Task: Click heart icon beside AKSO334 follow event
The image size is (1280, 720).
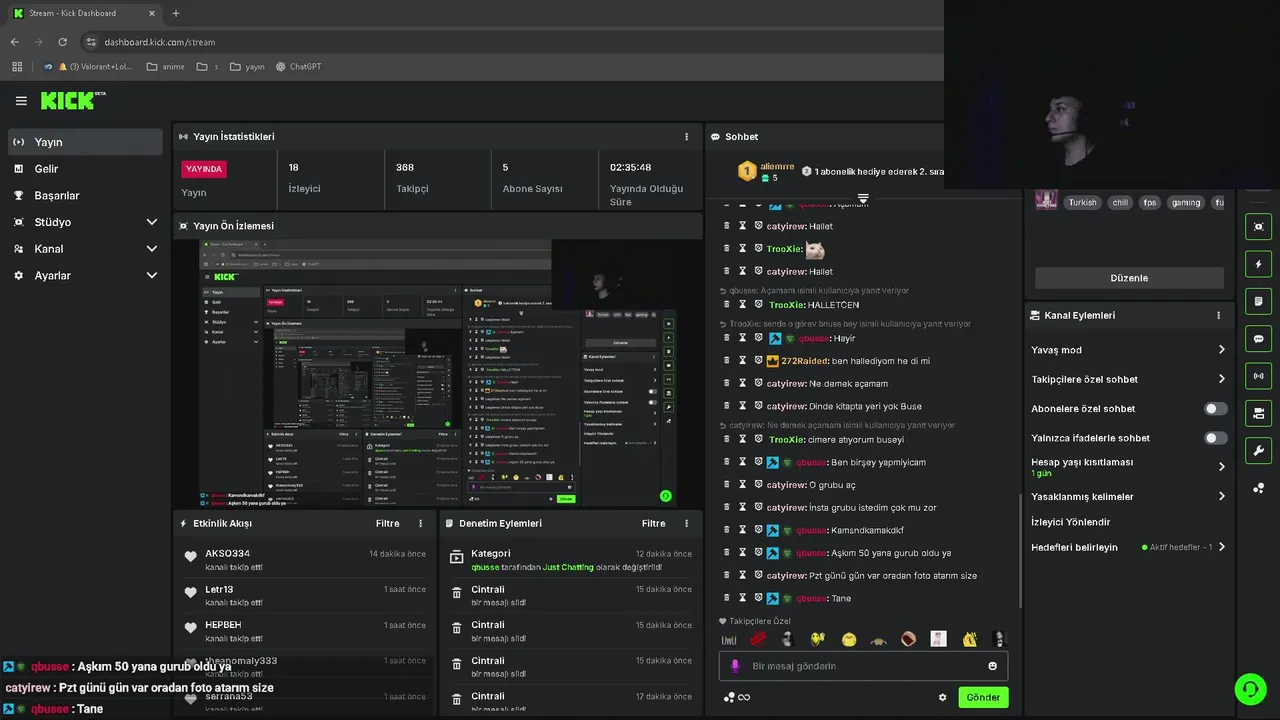Action: tap(191, 557)
